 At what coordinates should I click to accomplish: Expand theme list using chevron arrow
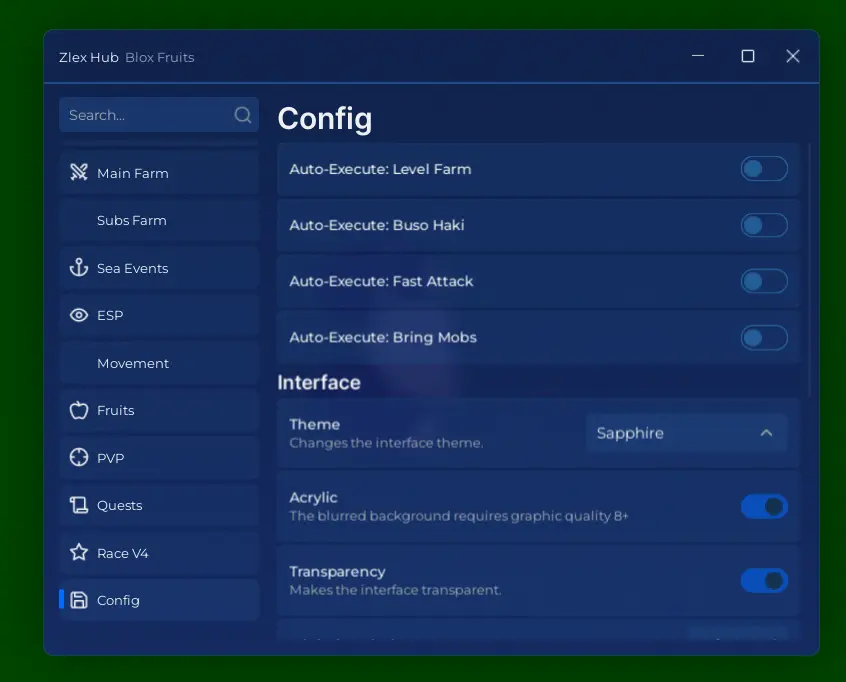coord(766,433)
